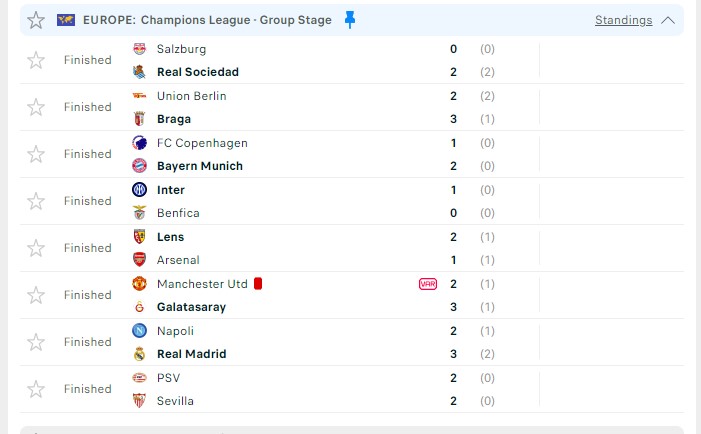
Task: Unpin Champions League via blue pin icon
Action: click(x=350, y=20)
